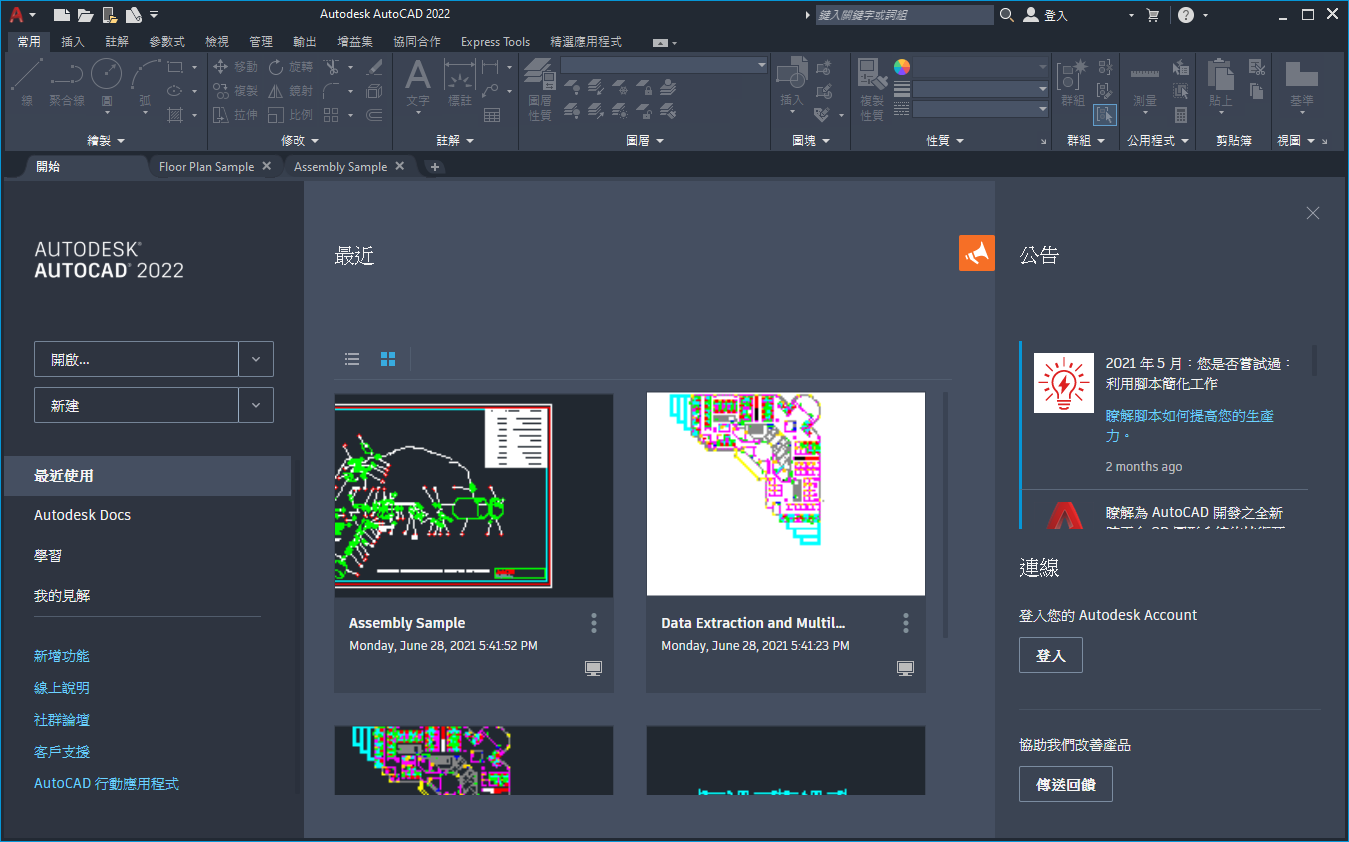Select the Line (線) drawing tool
The image size is (1349, 842).
27,81
